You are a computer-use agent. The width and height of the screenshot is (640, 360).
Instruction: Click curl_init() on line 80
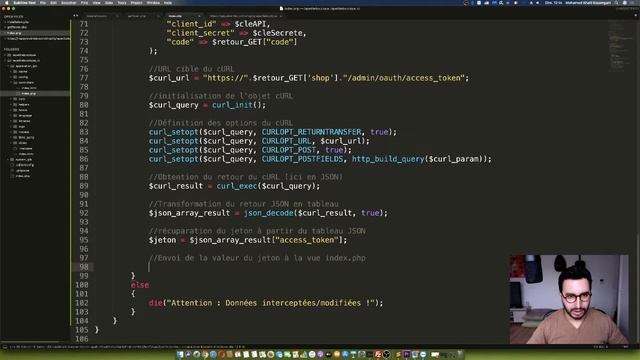pyautogui.click(x=238, y=105)
